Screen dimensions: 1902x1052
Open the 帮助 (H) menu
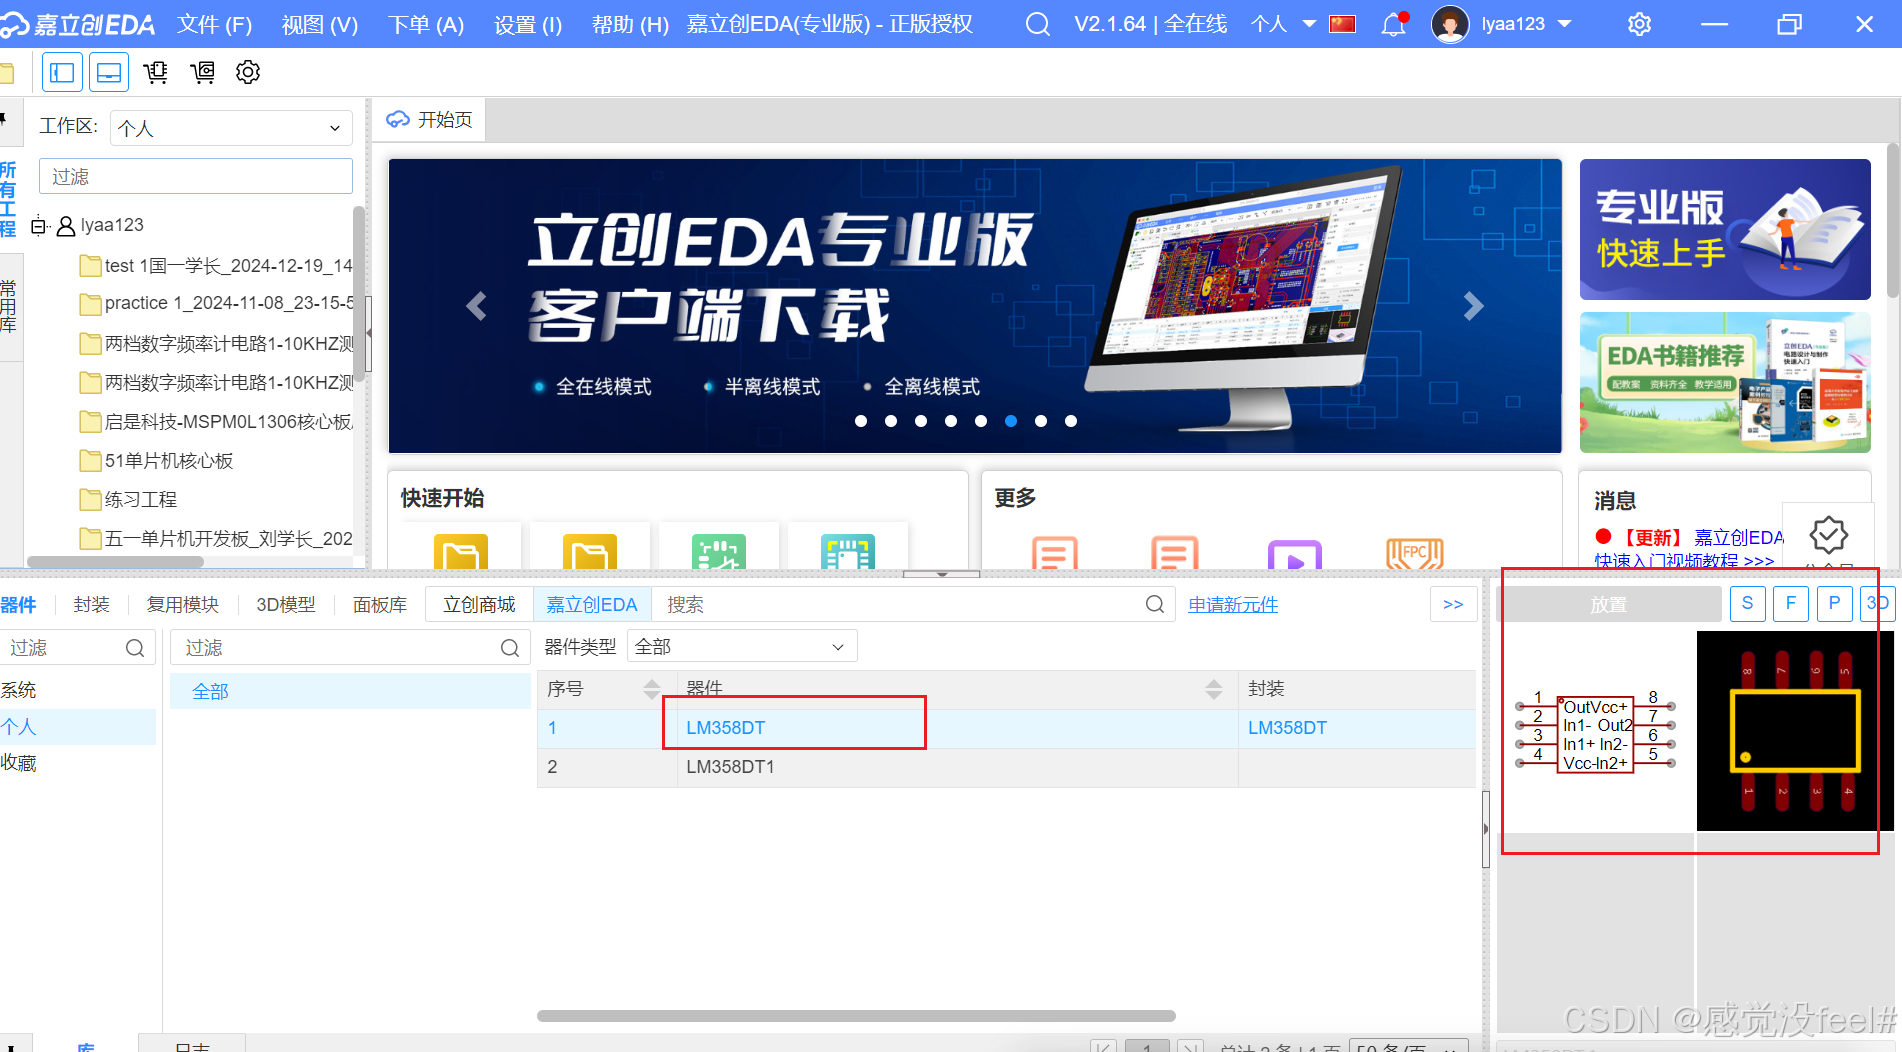point(630,24)
